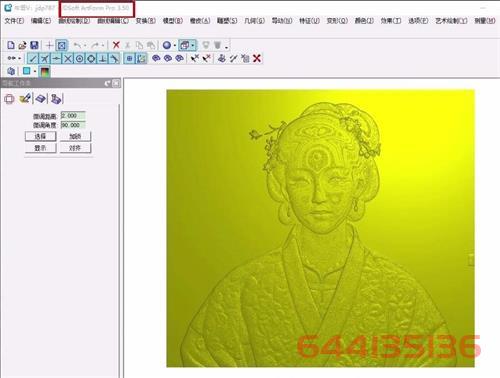The image size is (500, 378).
Task: Expand the view windows dropdown arrow
Action: point(193,45)
